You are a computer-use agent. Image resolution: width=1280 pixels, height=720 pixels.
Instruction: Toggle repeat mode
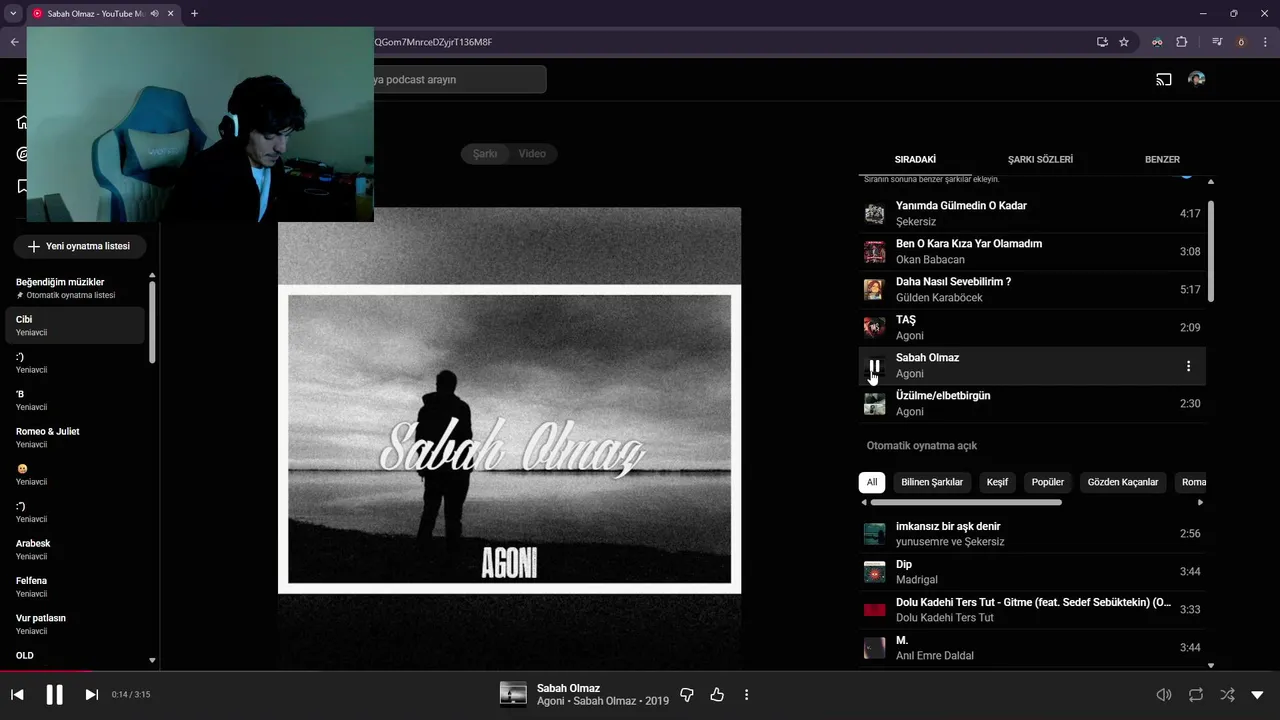click(x=1196, y=694)
